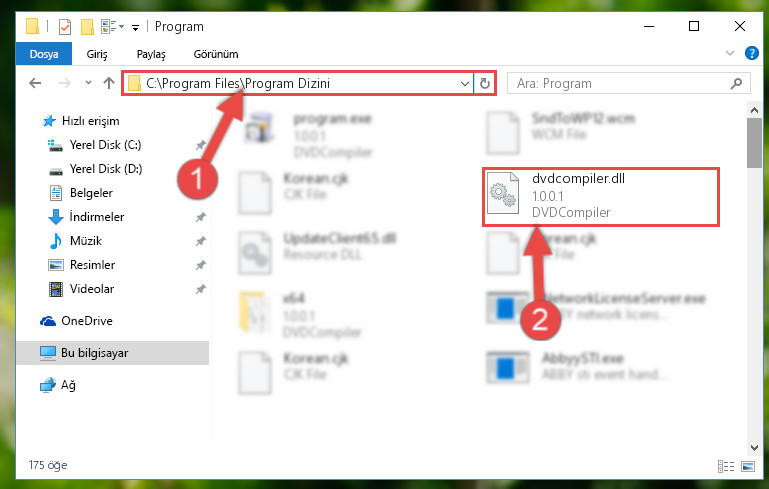Switch to details view layout icon

(x=726, y=466)
